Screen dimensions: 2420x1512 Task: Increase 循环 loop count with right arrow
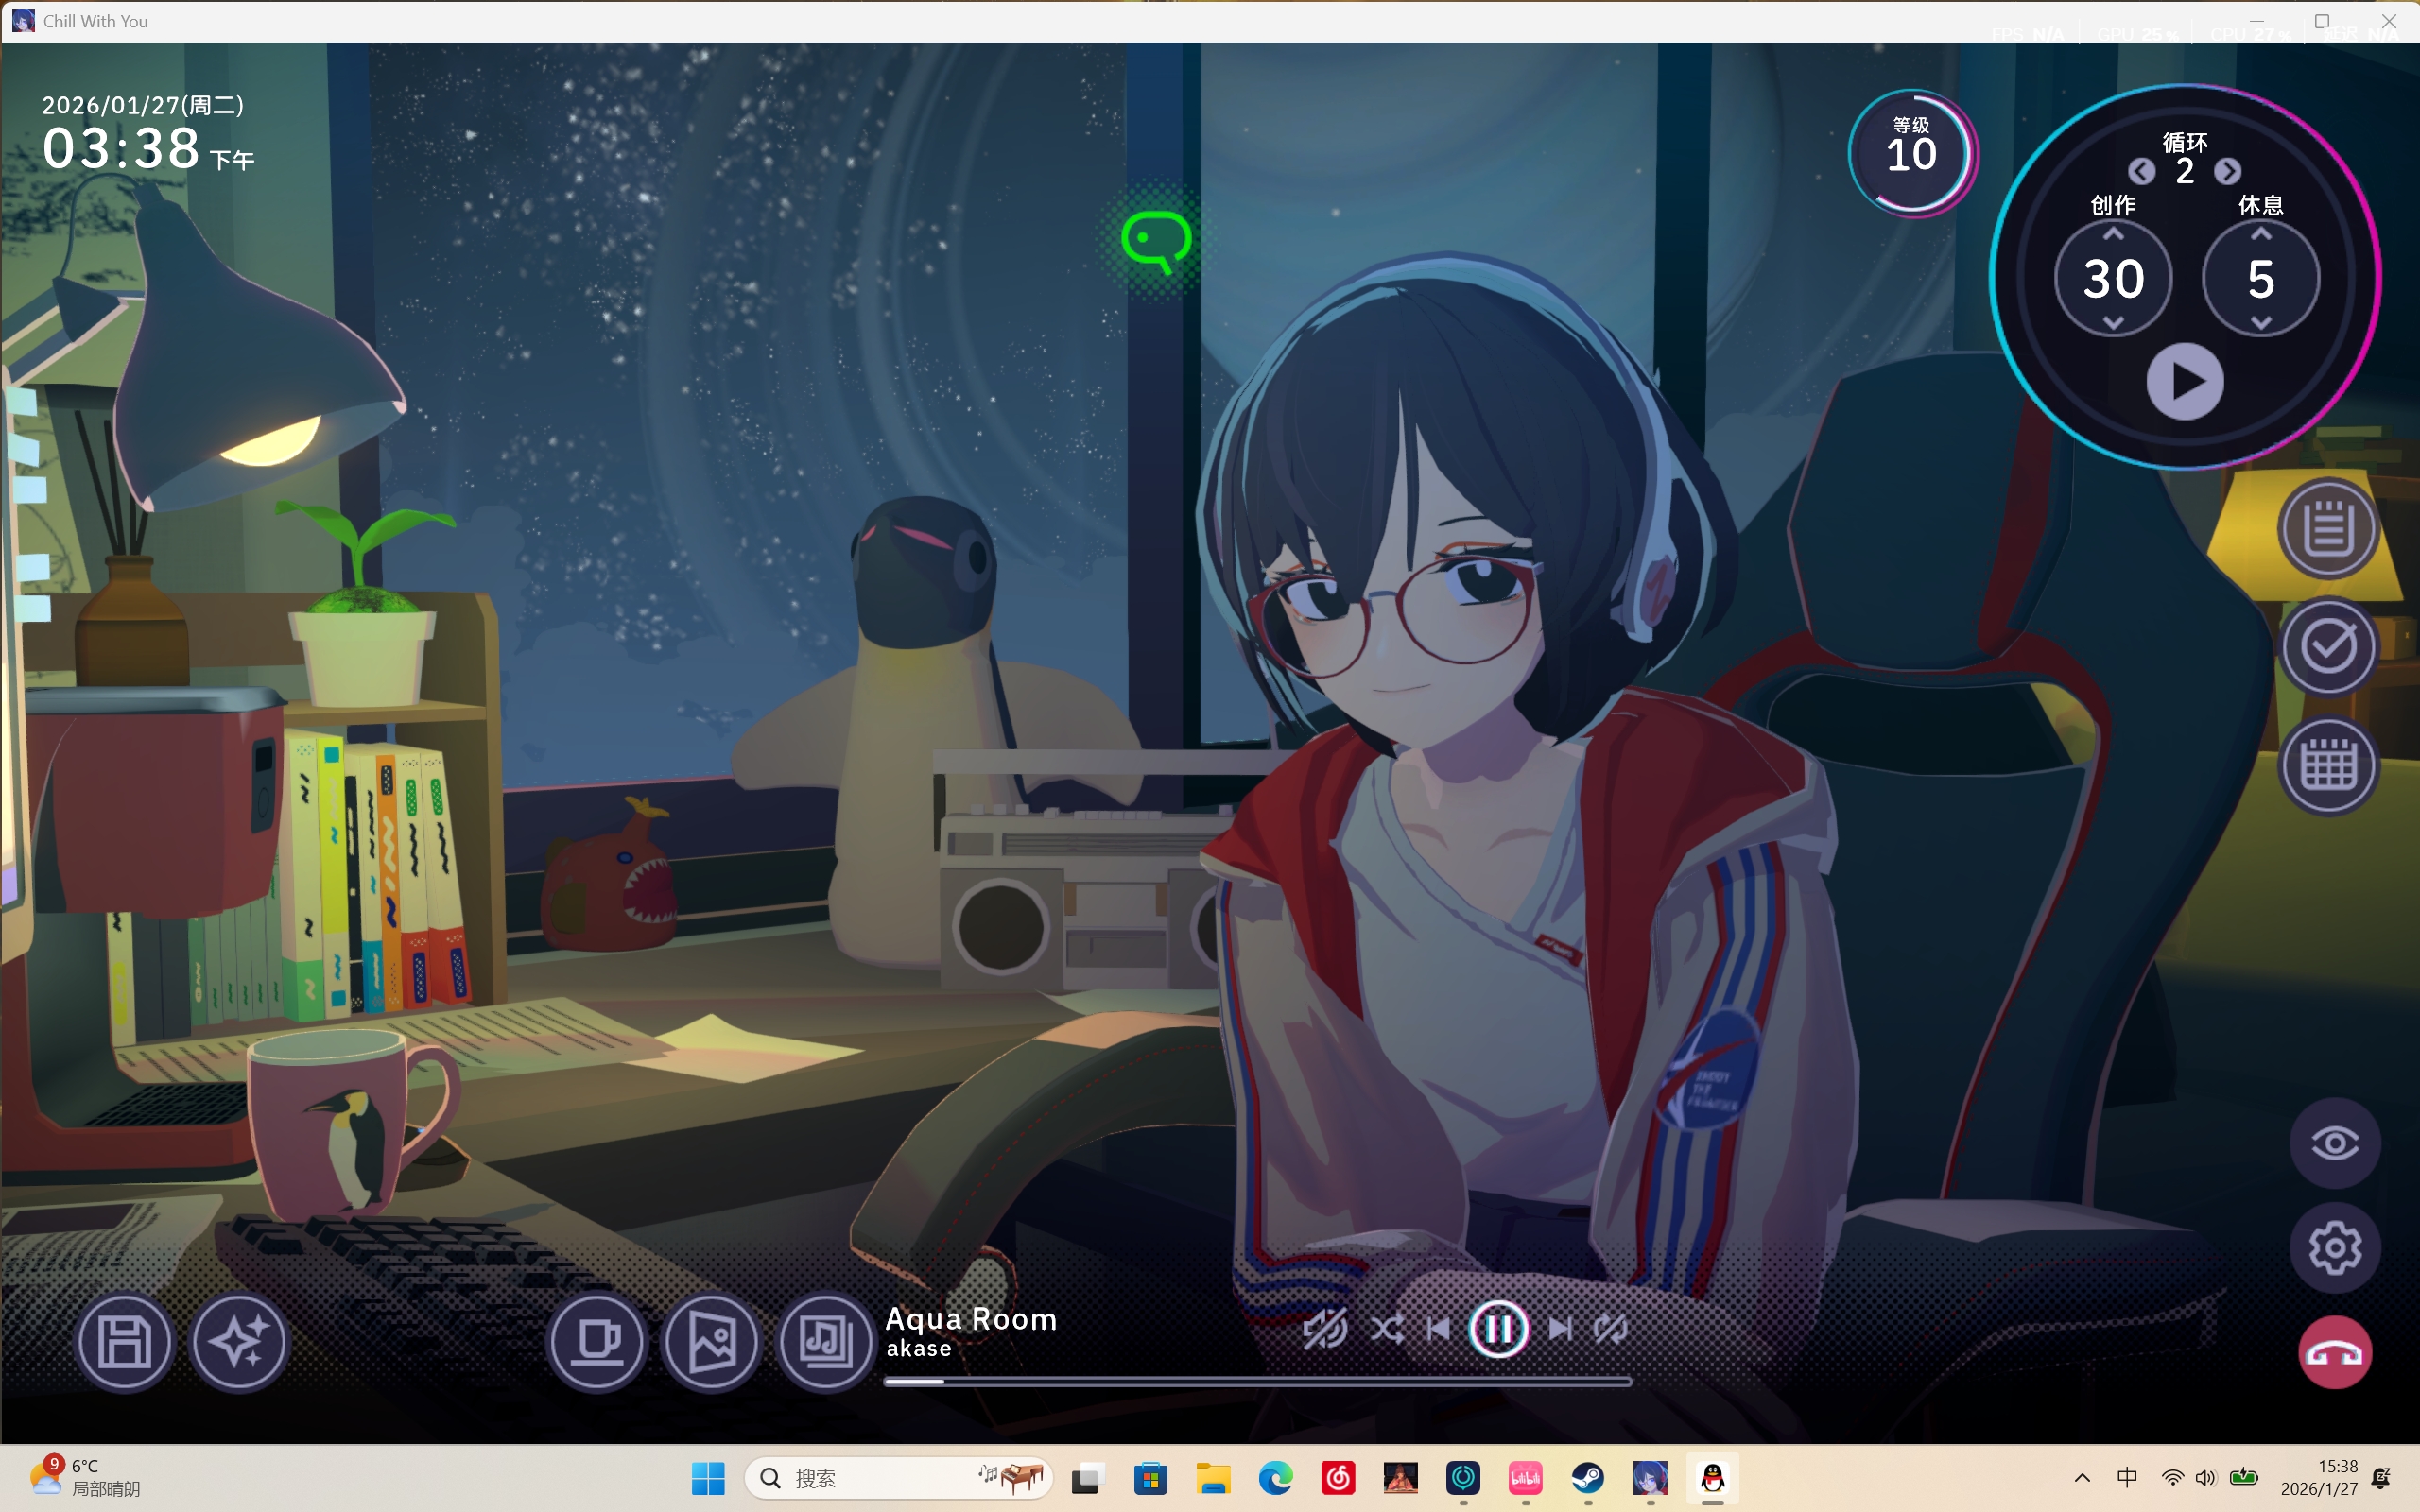coord(2228,172)
